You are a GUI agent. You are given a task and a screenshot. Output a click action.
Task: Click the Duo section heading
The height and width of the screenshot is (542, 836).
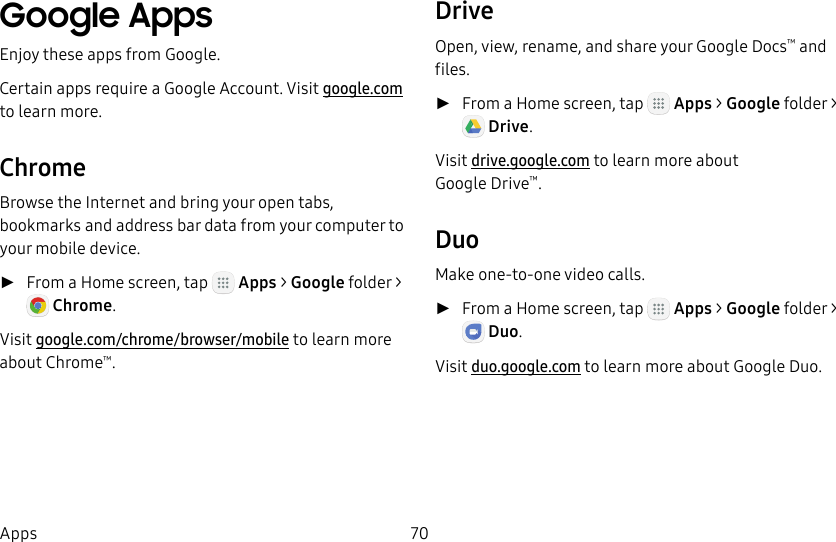[x=457, y=239]
